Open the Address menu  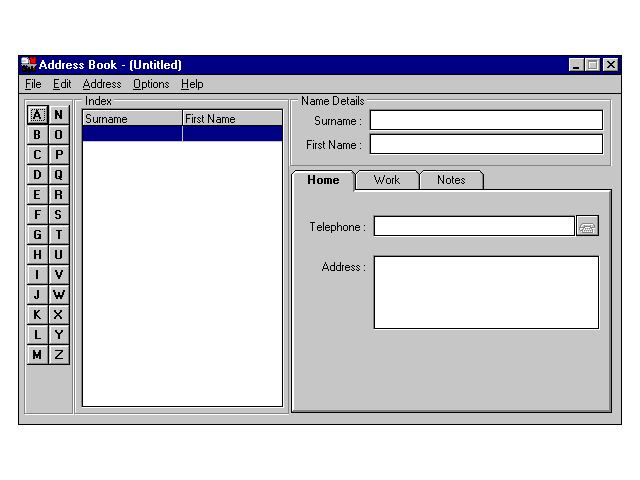coord(102,84)
